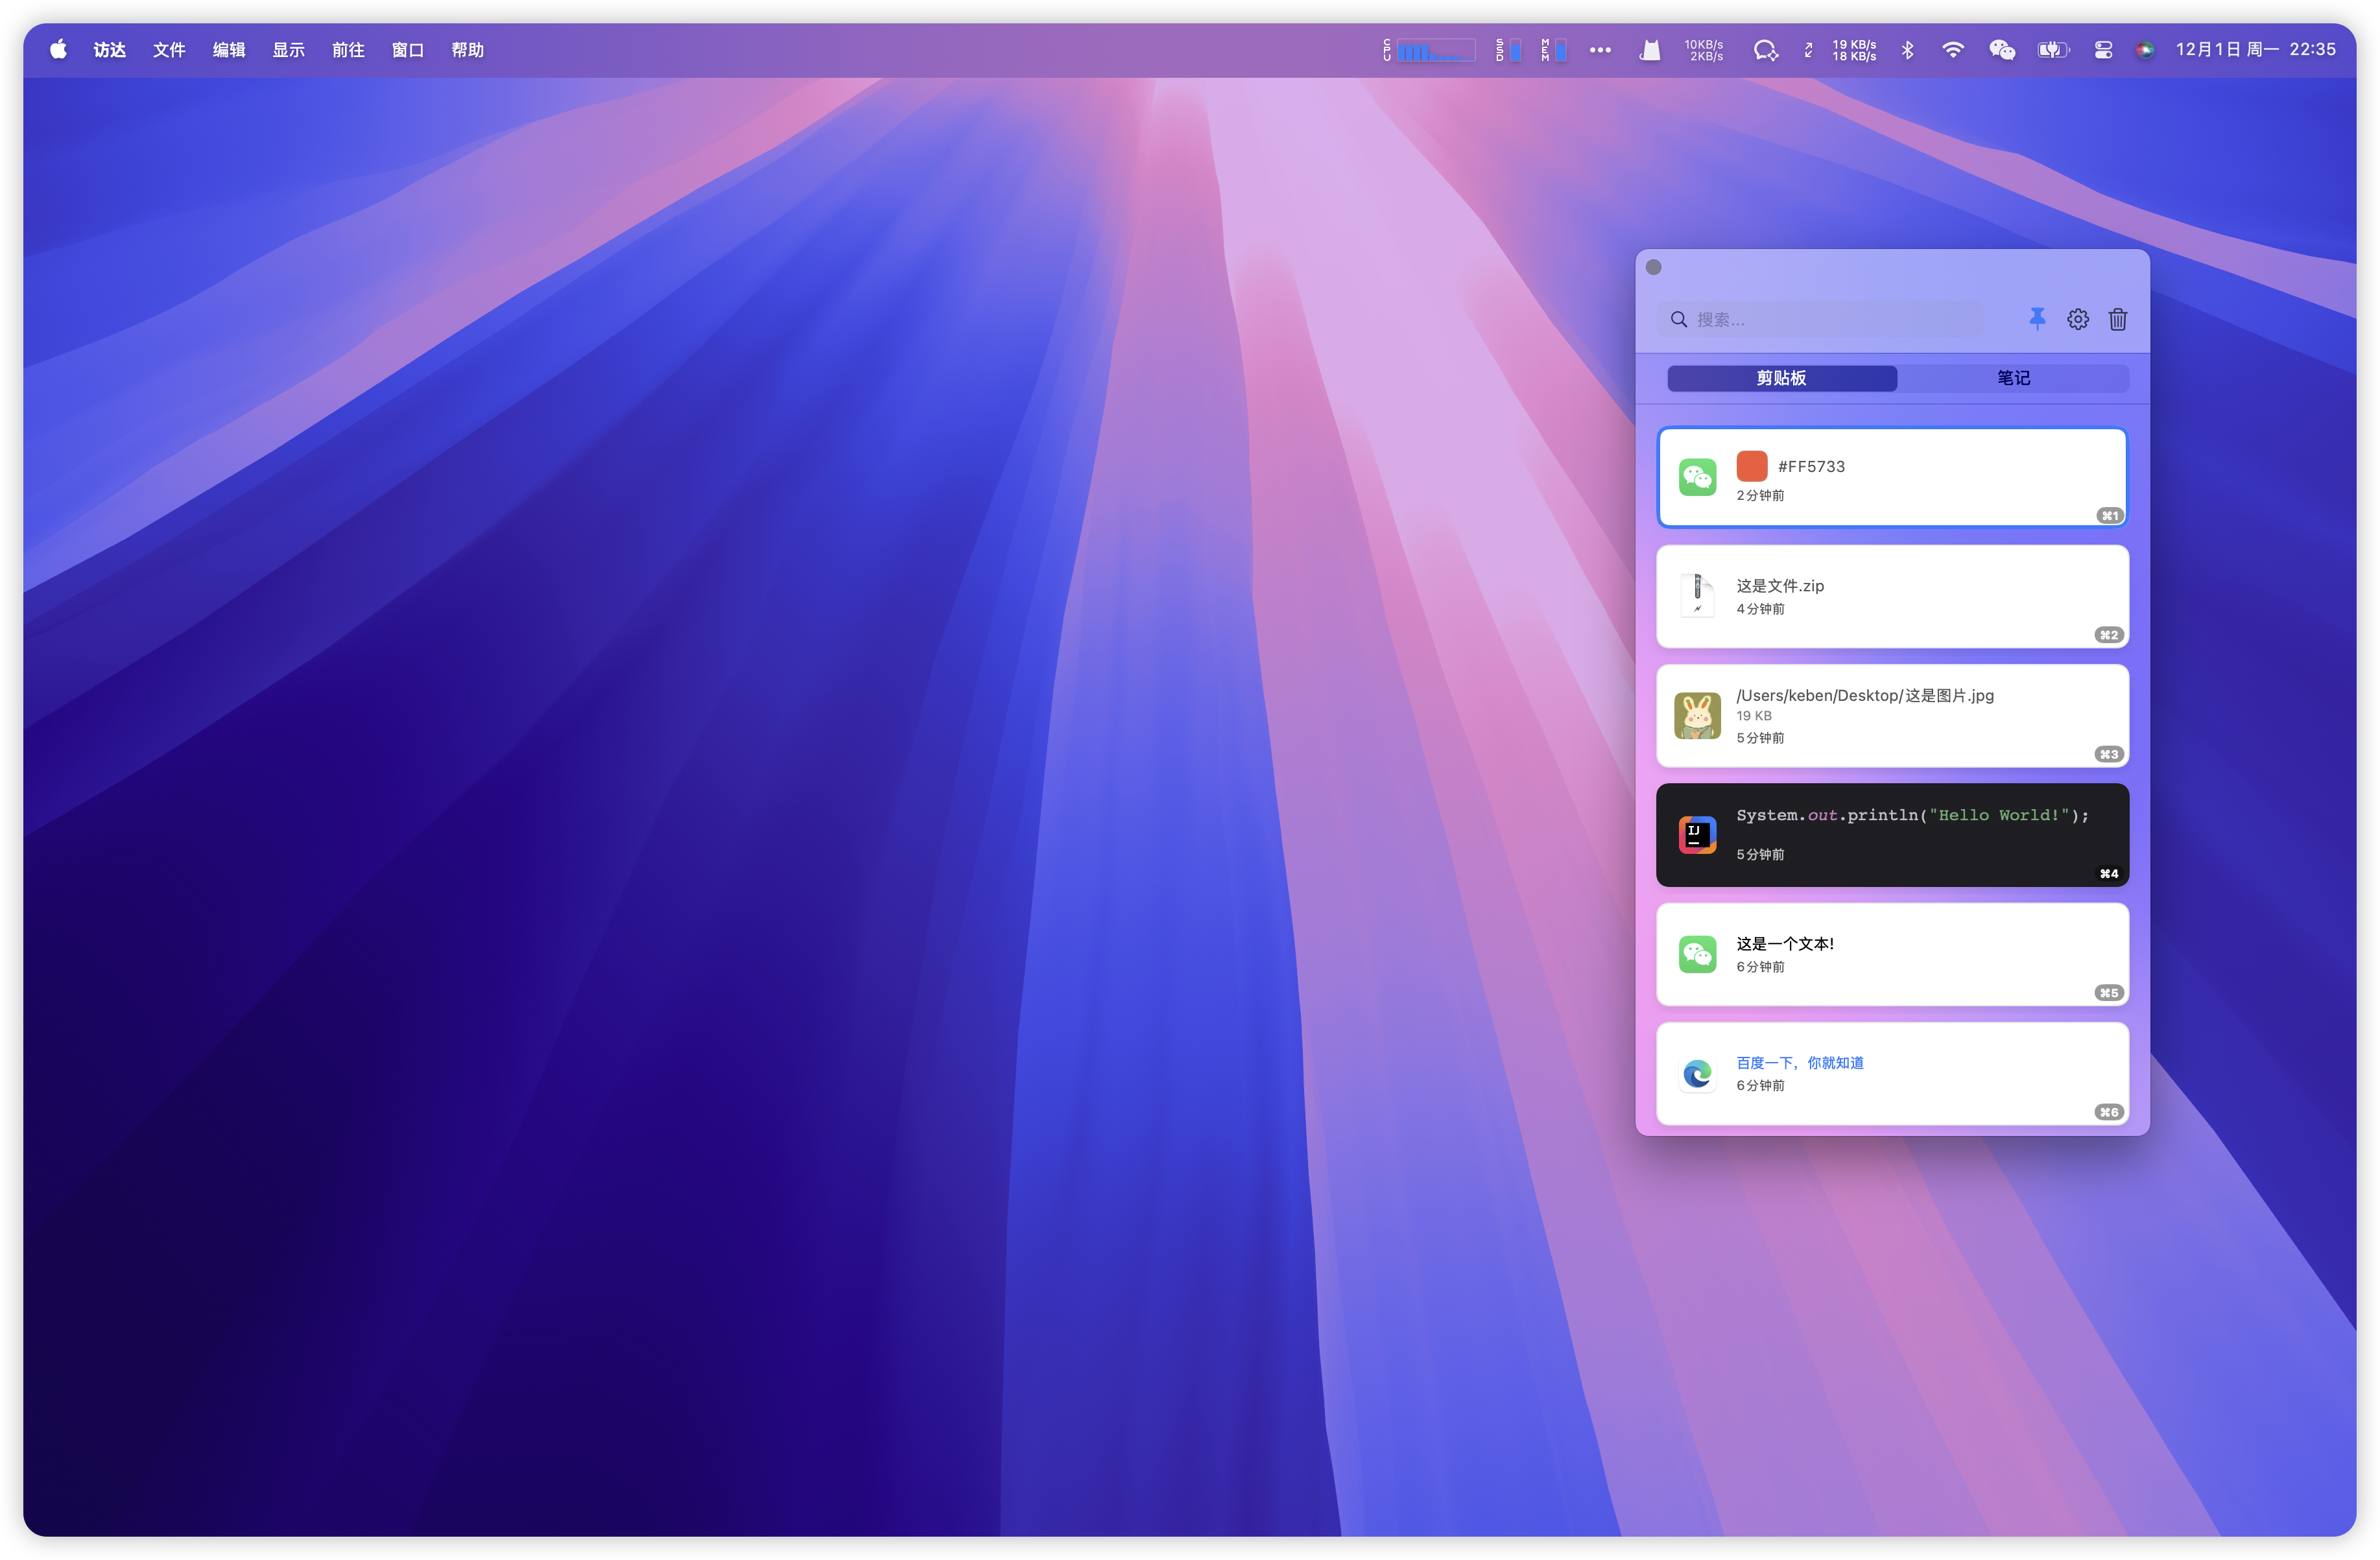The image size is (2380, 1560).
Task: Open Control Center in menu bar
Action: pos(2103,50)
